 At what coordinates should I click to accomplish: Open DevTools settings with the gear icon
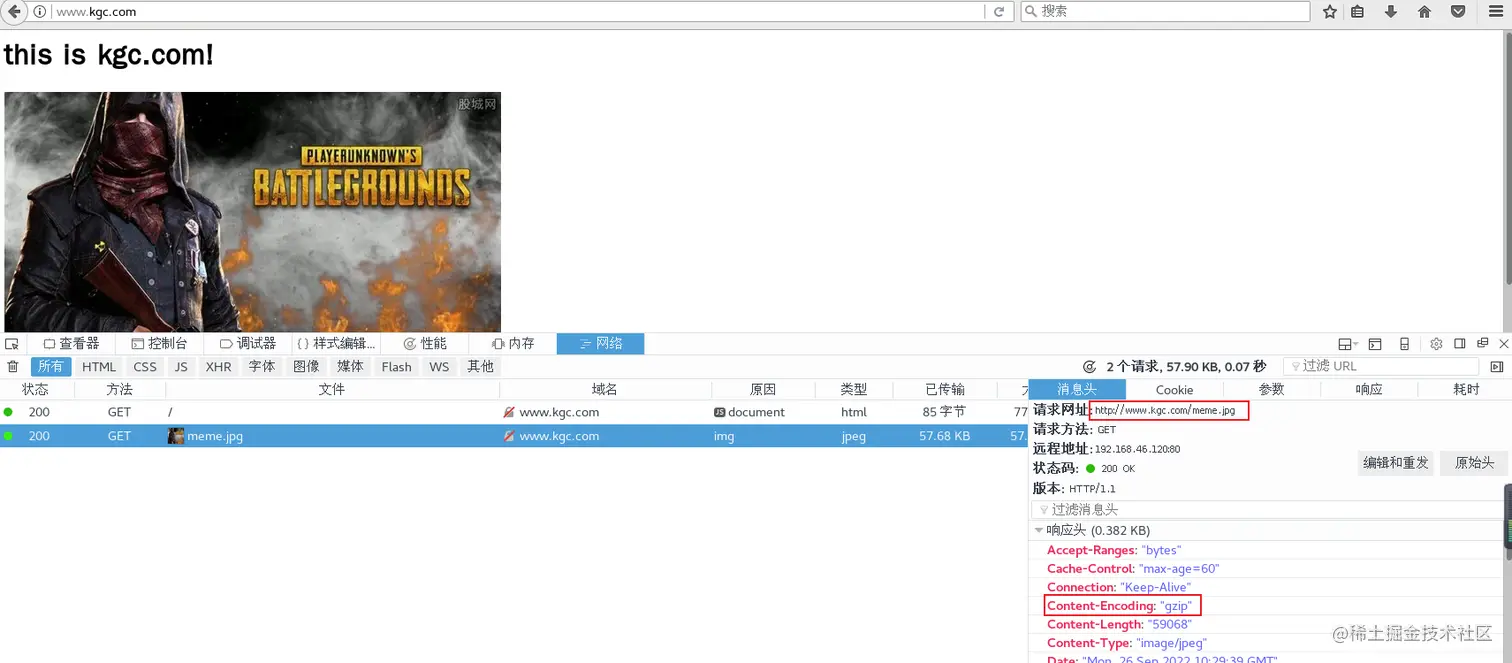[1437, 343]
